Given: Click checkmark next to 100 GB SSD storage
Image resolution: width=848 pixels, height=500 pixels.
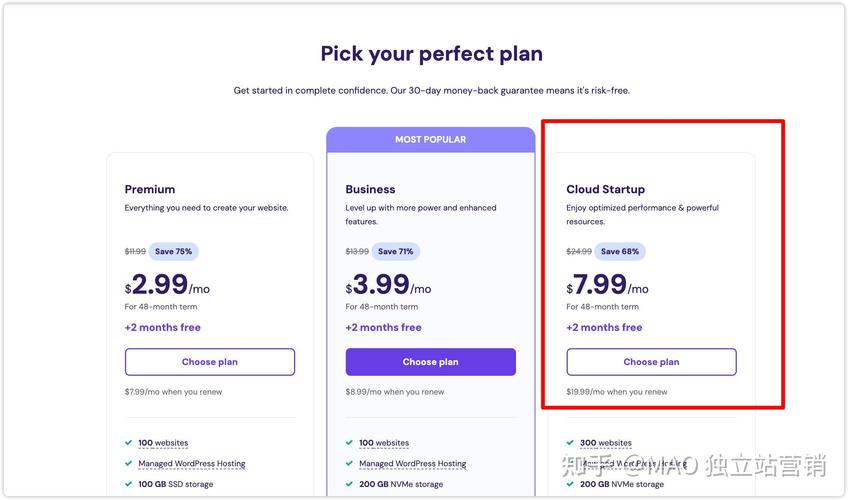Looking at the screenshot, I should (x=128, y=484).
